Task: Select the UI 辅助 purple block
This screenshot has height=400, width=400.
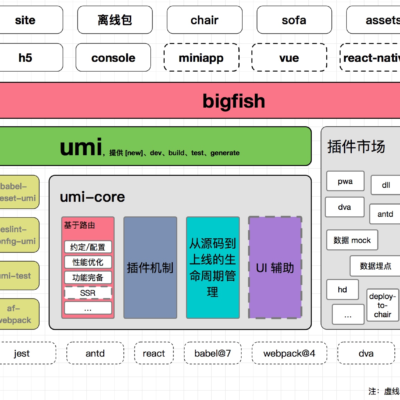Action: pyautogui.click(x=275, y=268)
